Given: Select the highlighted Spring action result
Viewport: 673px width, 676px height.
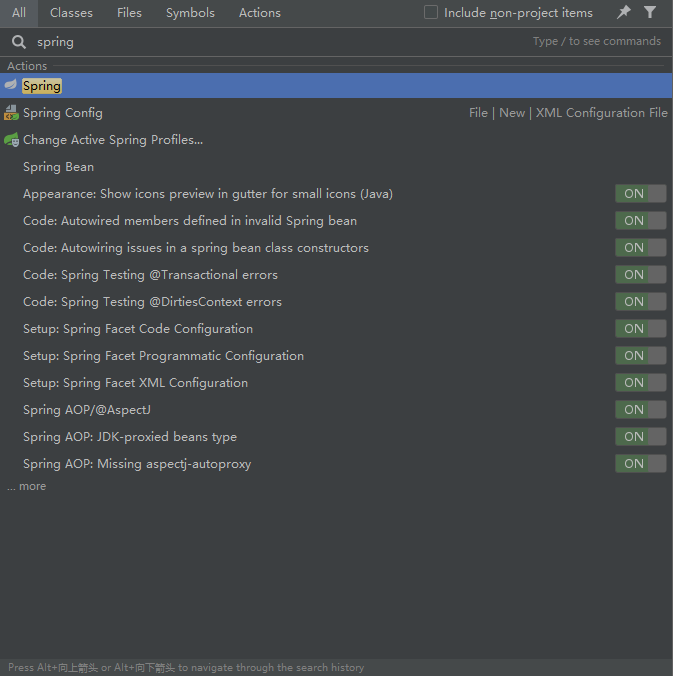Looking at the screenshot, I should pyautogui.click(x=336, y=85).
